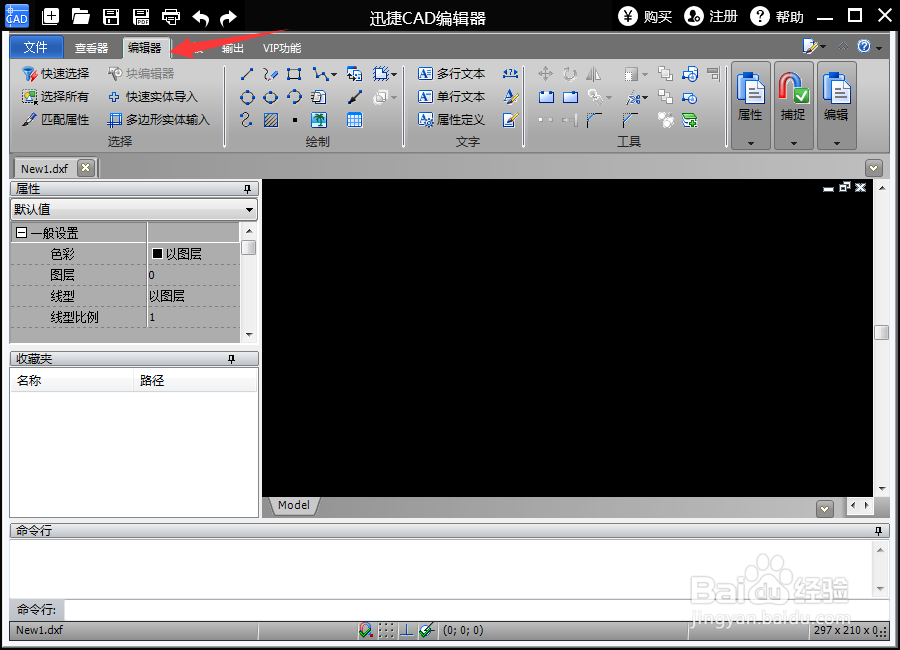The height and width of the screenshot is (650, 900).
Task: Click the printer icon
Action: pos(171,17)
